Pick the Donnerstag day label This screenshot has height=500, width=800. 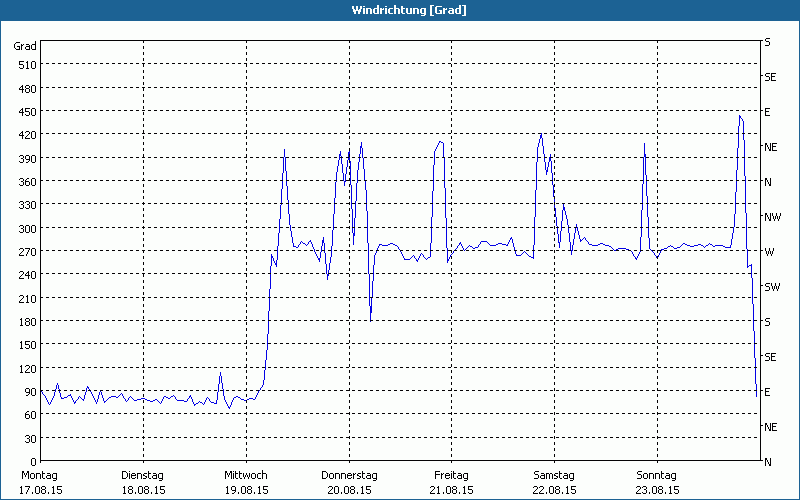(349, 475)
